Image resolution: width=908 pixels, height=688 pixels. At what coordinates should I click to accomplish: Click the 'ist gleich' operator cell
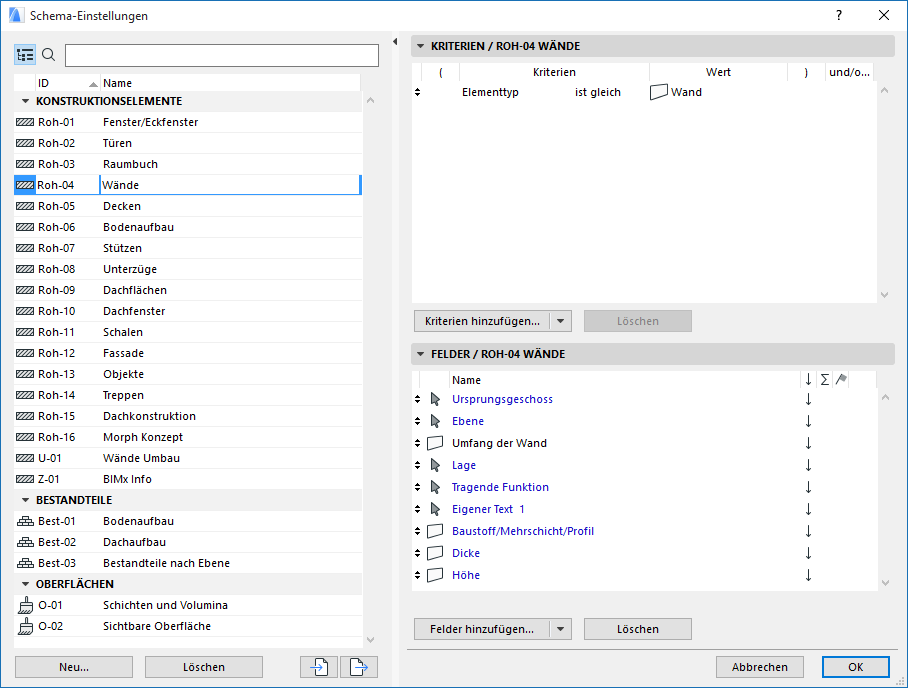click(x=598, y=92)
